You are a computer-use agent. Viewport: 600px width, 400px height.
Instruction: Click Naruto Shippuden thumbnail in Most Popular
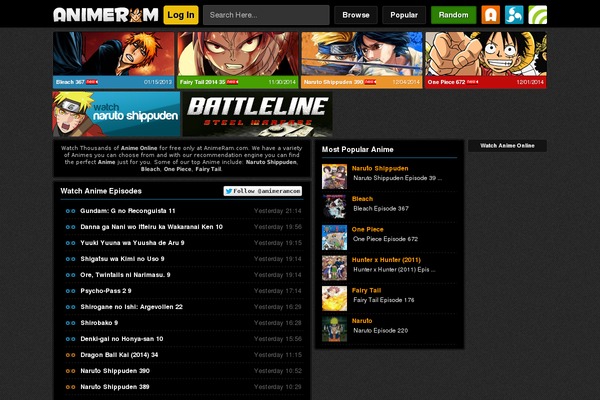(x=334, y=176)
